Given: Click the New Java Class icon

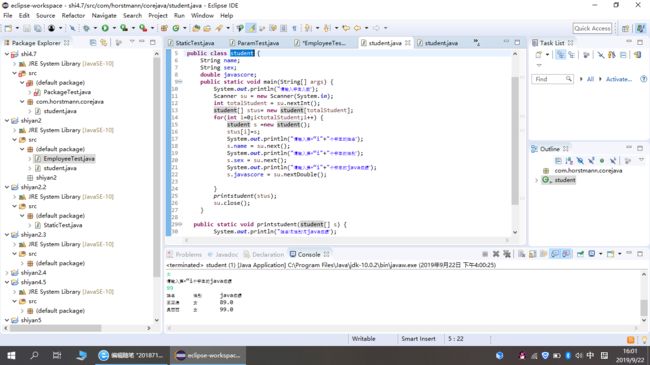Looking at the screenshot, I should click(x=176, y=28).
